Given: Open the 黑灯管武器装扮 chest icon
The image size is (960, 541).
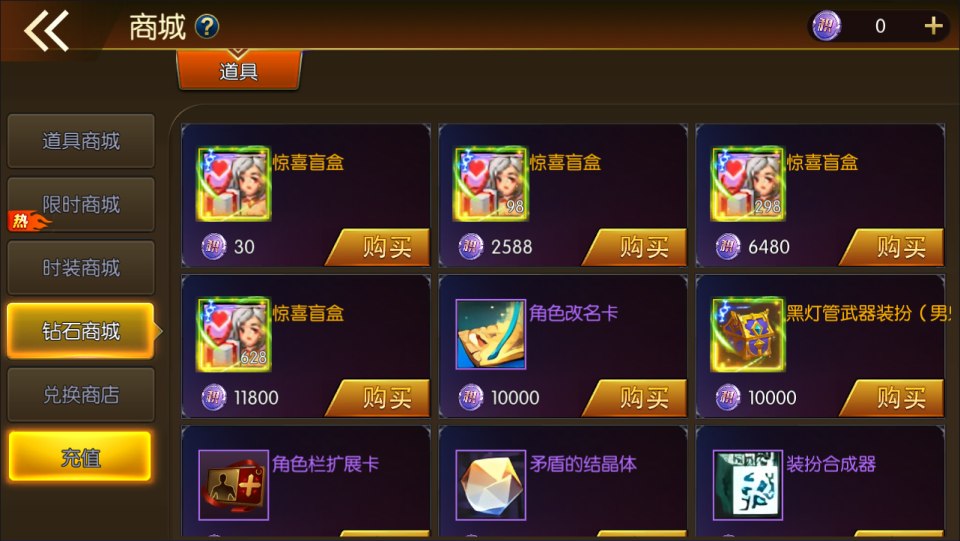Looking at the screenshot, I should click(748, 334).
